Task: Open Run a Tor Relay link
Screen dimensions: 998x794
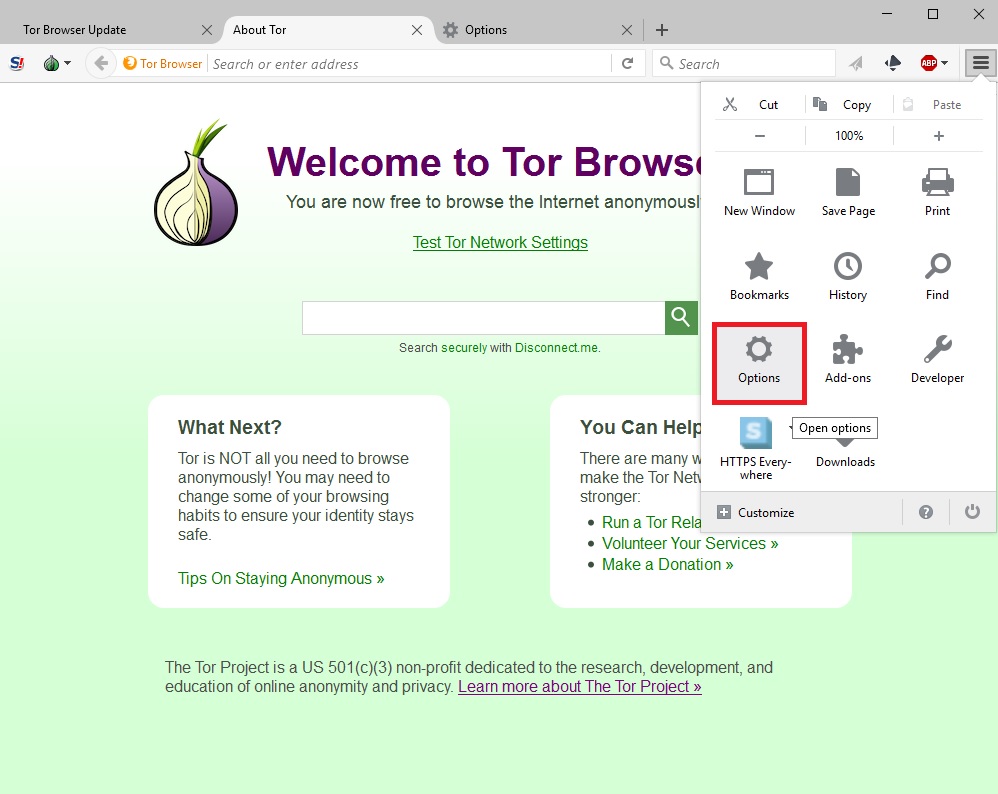Action: pos(651,522)
